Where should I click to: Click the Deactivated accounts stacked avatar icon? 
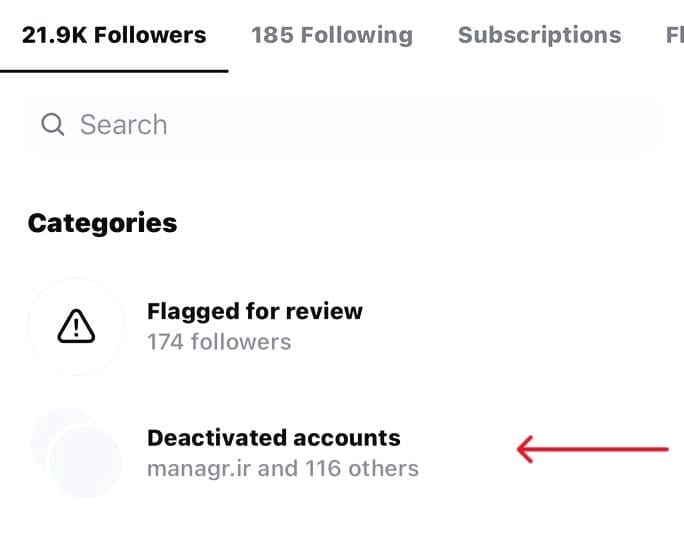(76, 452)
